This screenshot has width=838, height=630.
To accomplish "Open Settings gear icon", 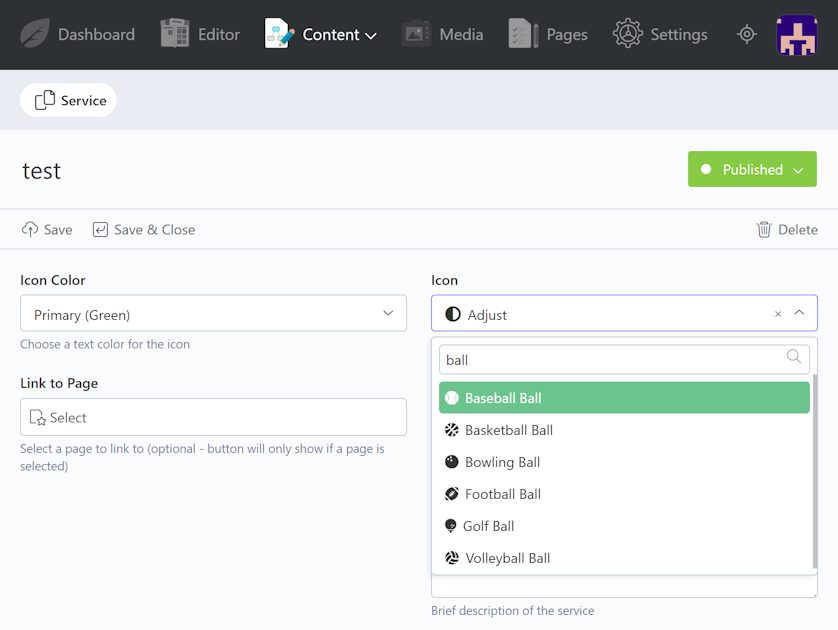I will (x=628, y=34).
